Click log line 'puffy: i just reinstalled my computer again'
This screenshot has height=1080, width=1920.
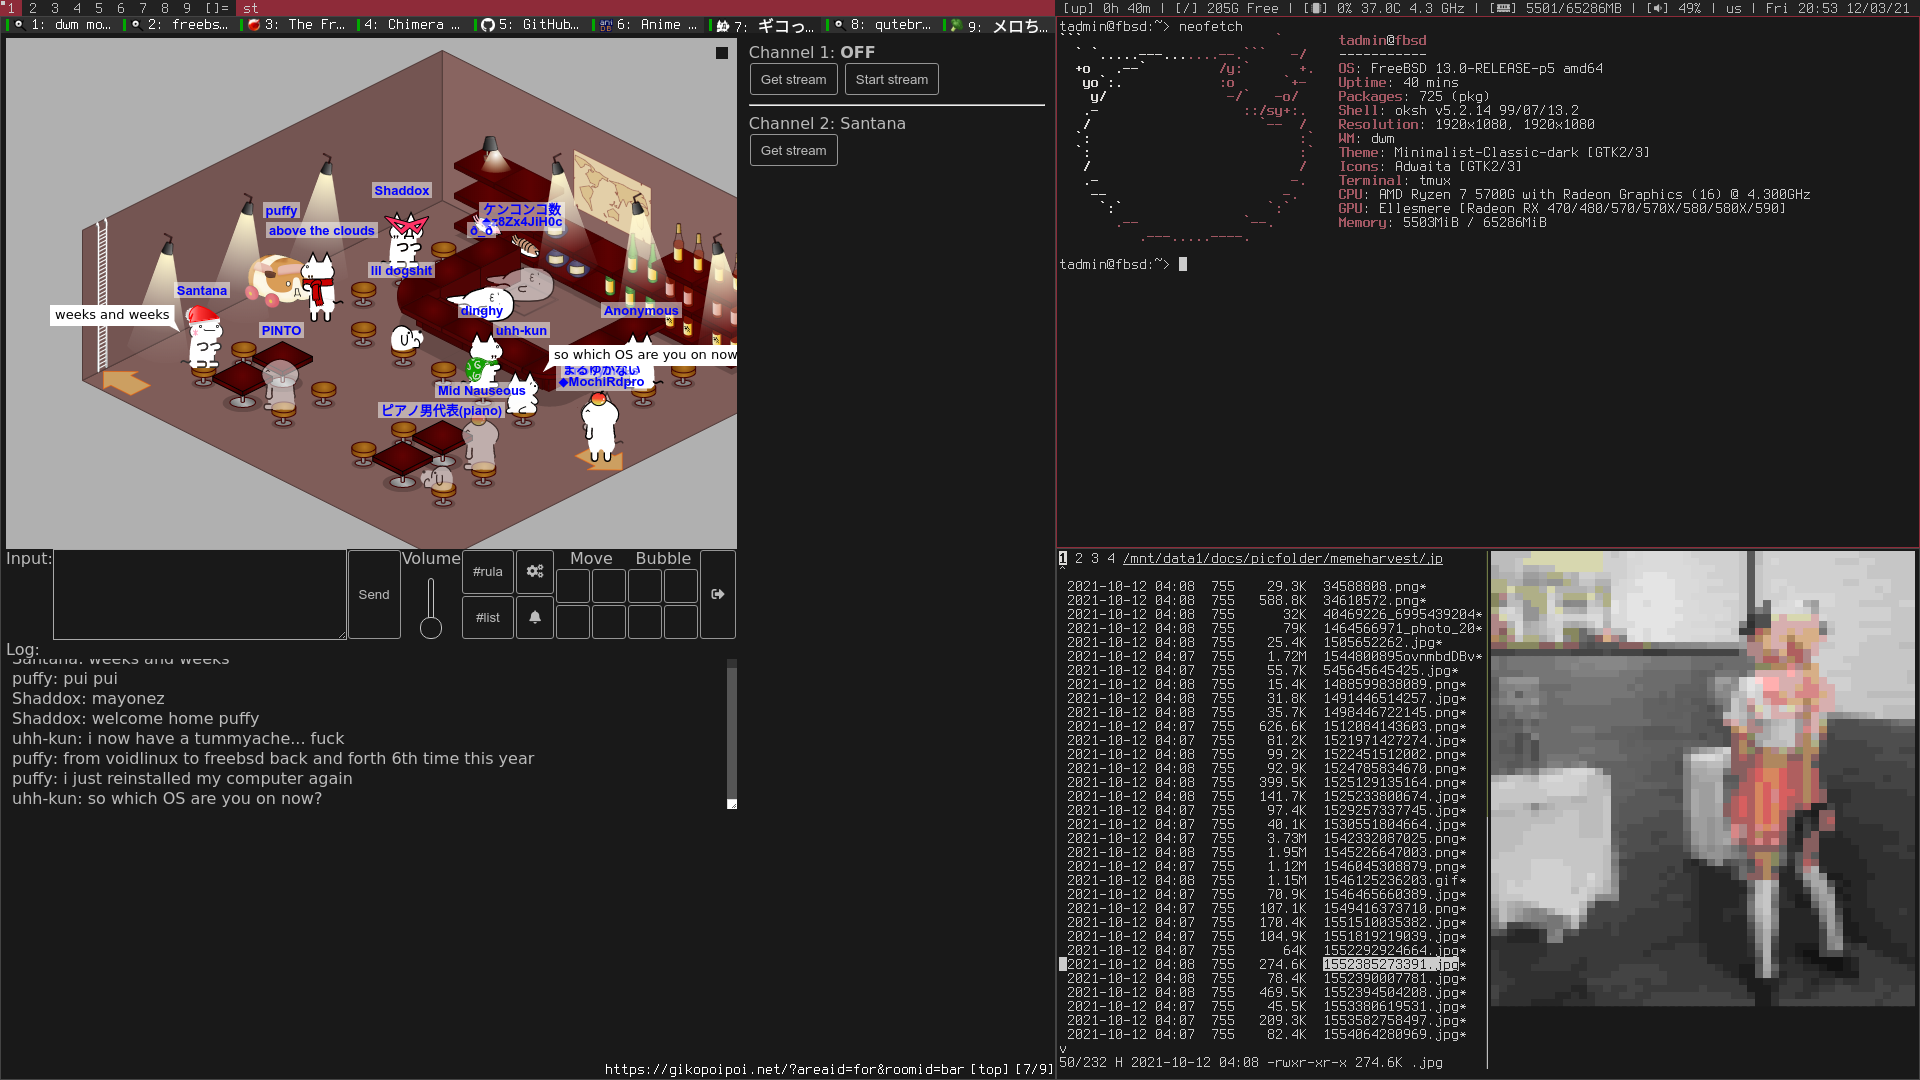[182, 778]
